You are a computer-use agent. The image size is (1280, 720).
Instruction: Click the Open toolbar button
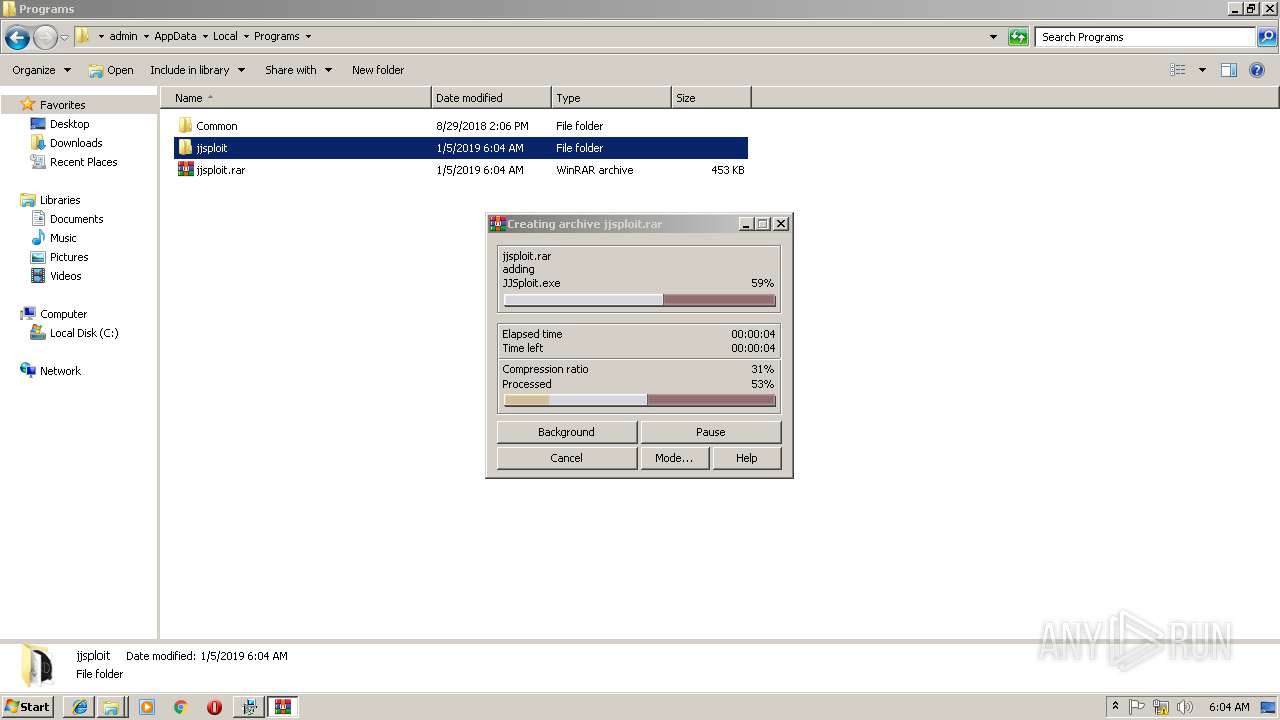pos(111,70)
